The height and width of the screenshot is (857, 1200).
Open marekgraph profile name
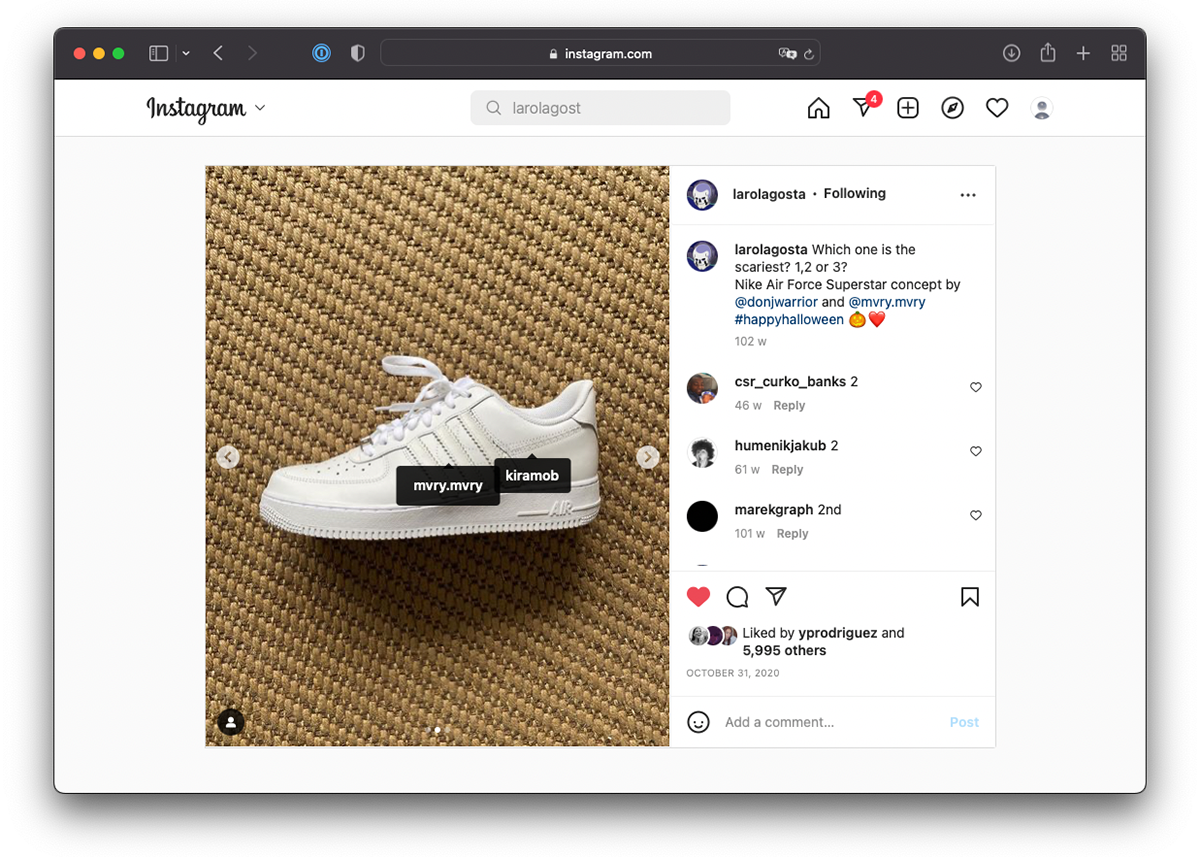[774, 509]
